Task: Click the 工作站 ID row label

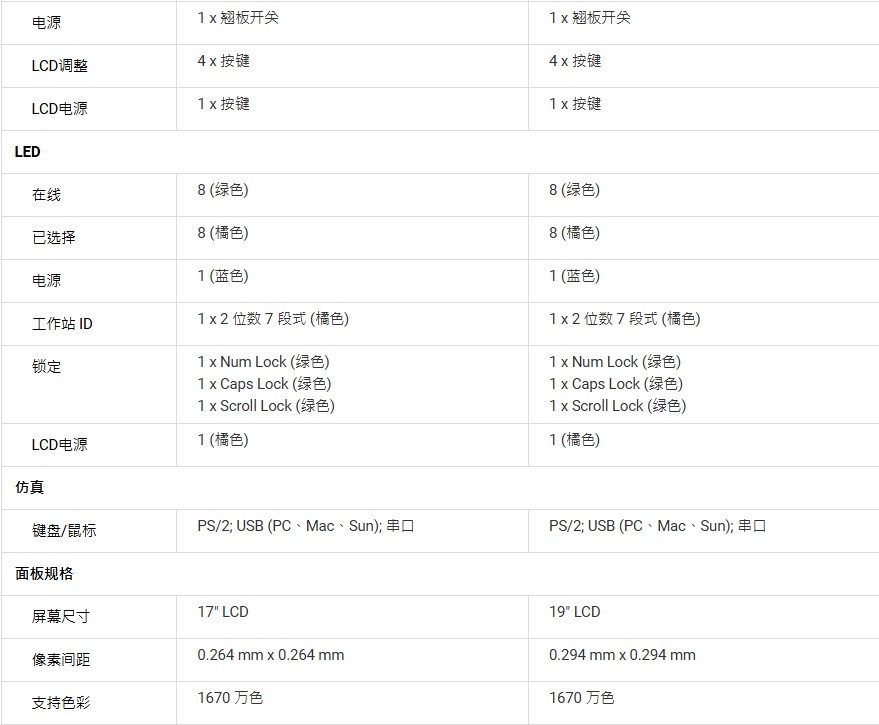Action: coord(62,324)
